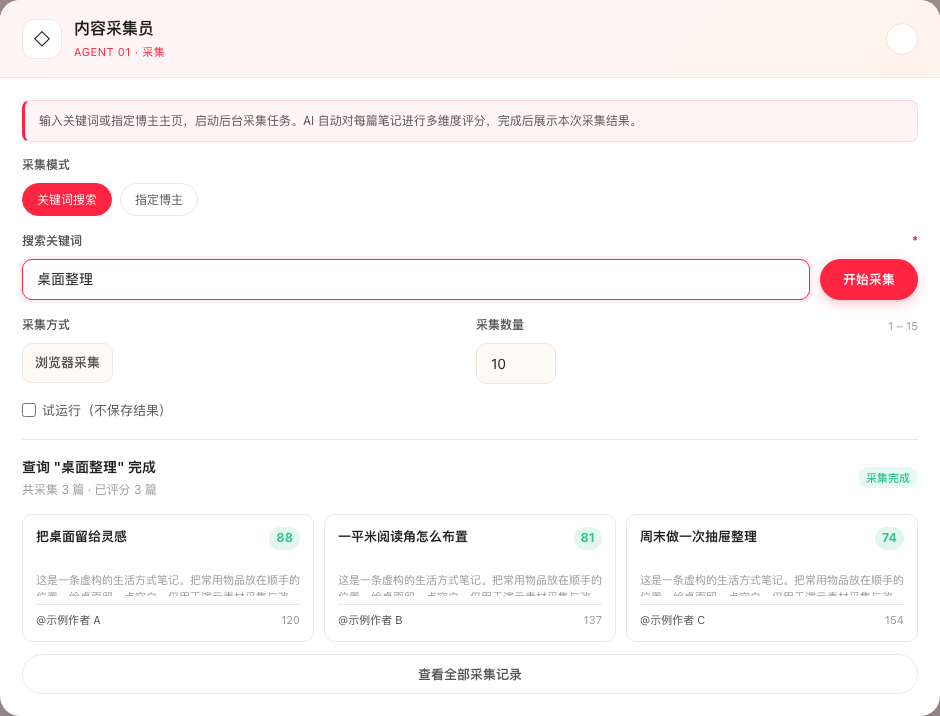Viewport: 940px width, 716px height.
Task: Switch to 指定博主 mode
Action: [159, 200]
